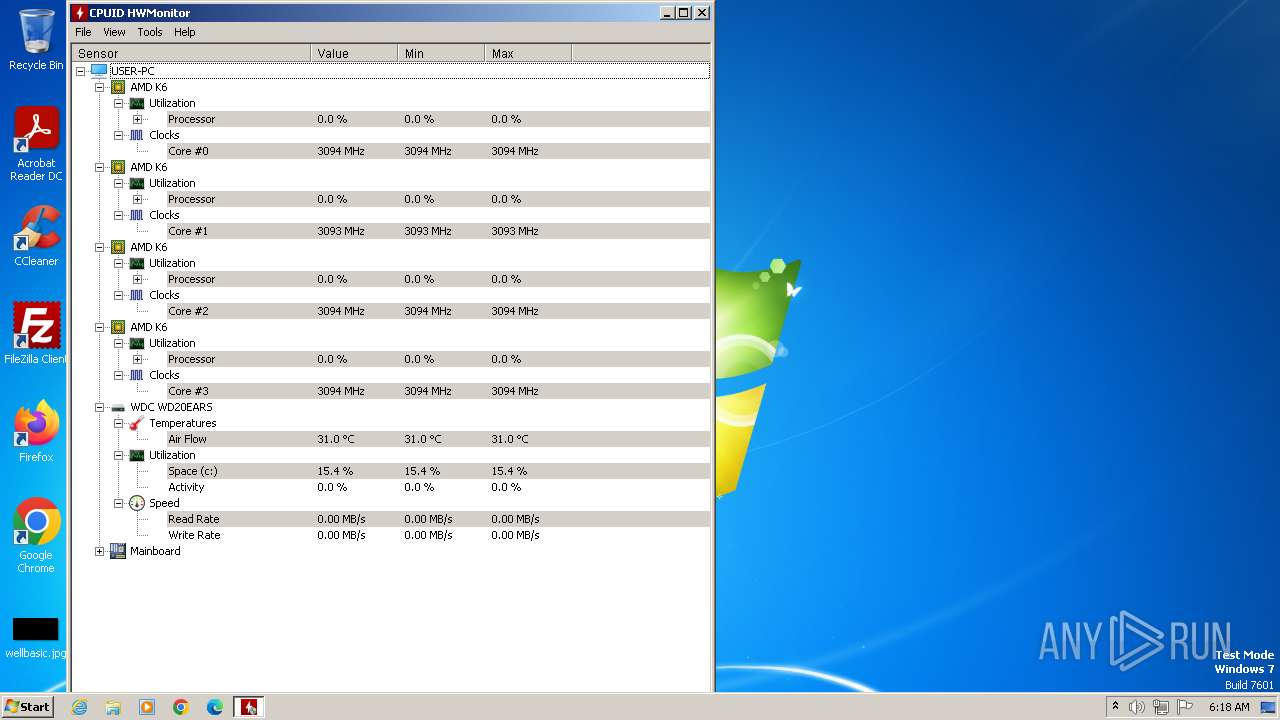The image size is (1280, 720).
Task: Select the Google Chrome desktop shortcut
Action: pyautogui.click(x=36, y=536)
